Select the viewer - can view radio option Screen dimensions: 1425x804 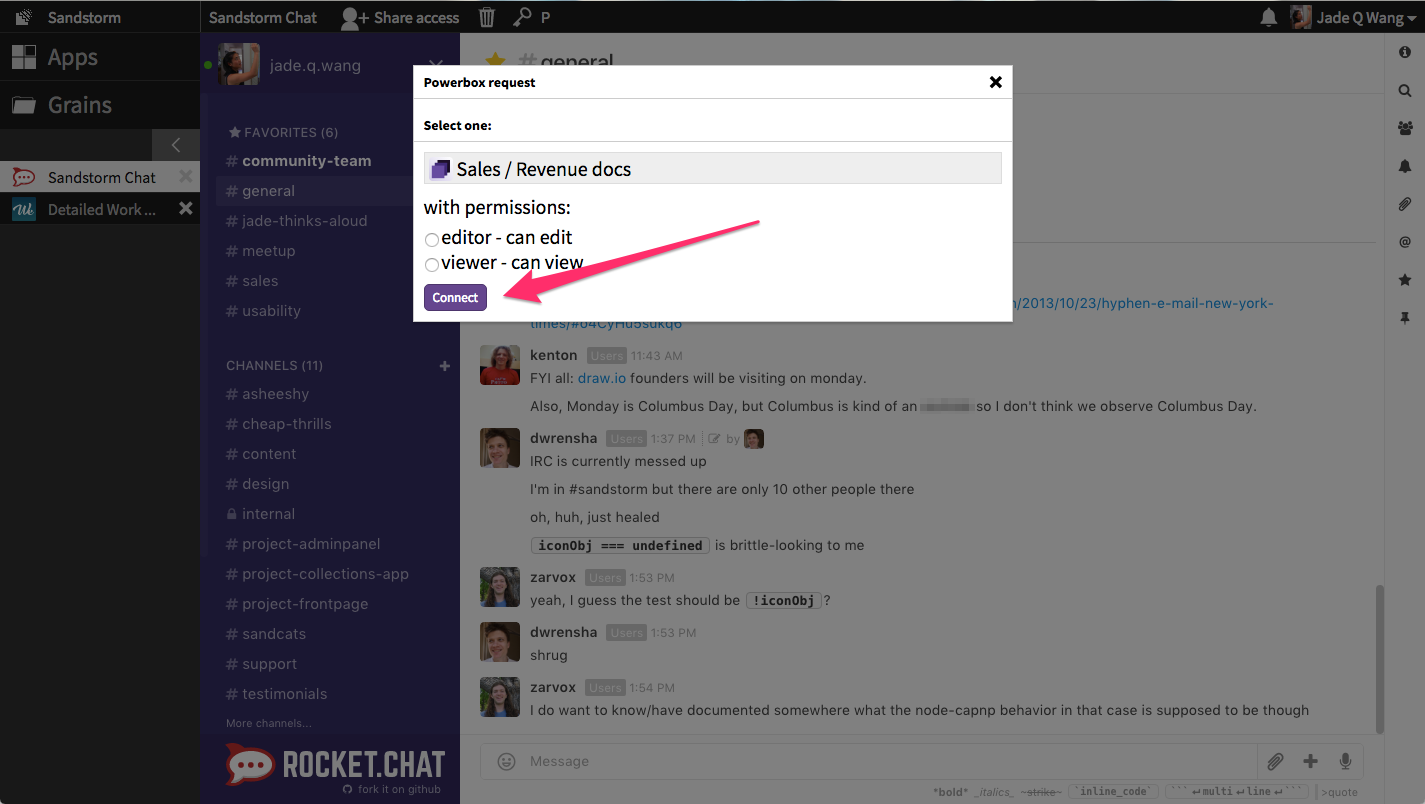coord(432,265)
